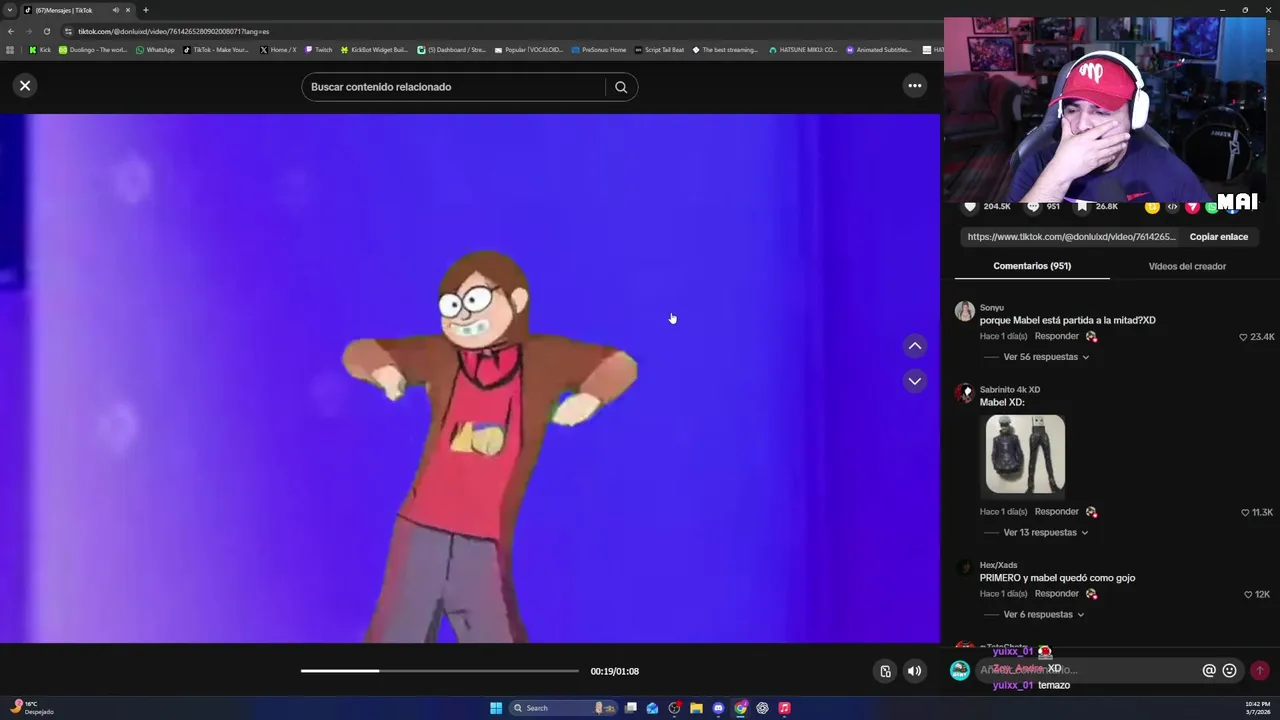The image size is (1280, 720).
Task: Open a new browser tab
Action: 145,10
